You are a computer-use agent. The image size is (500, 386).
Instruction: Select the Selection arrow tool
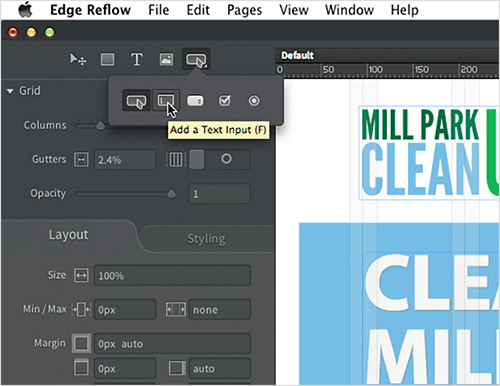tap(78, 60)
